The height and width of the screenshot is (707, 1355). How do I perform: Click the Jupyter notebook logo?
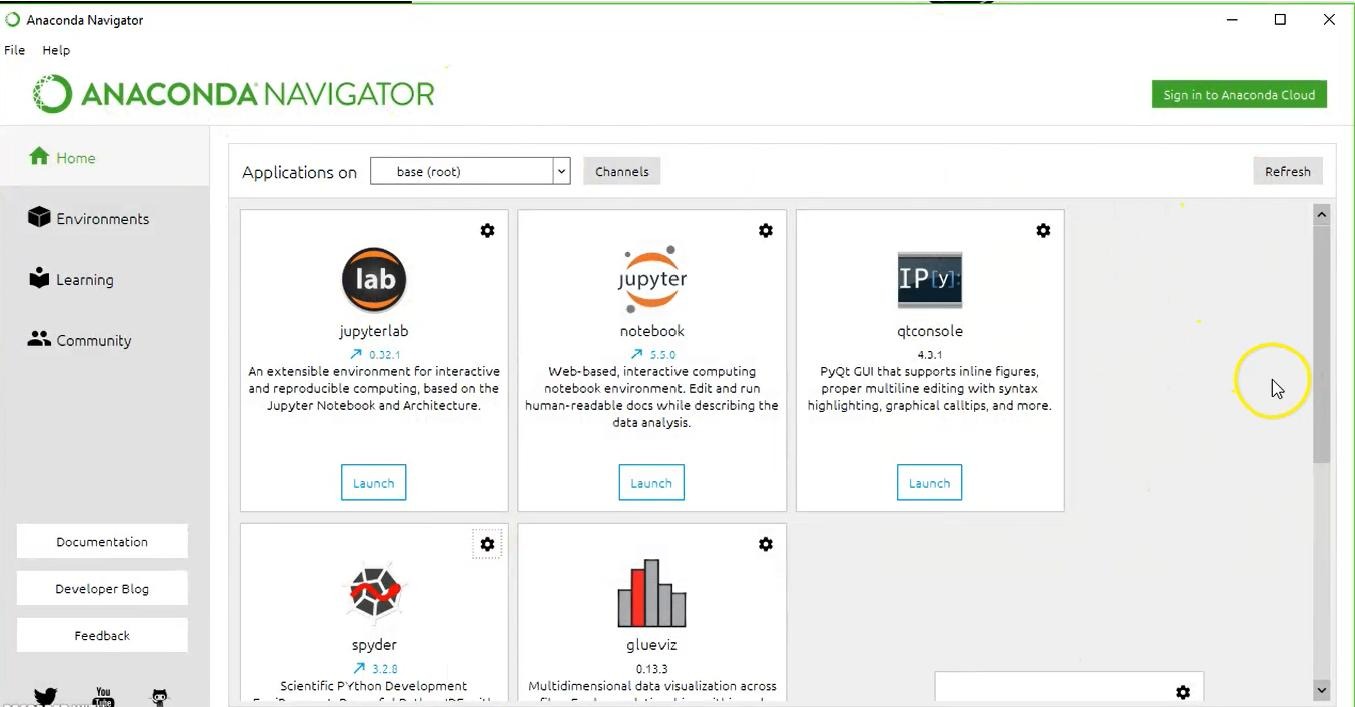(652, 280)
